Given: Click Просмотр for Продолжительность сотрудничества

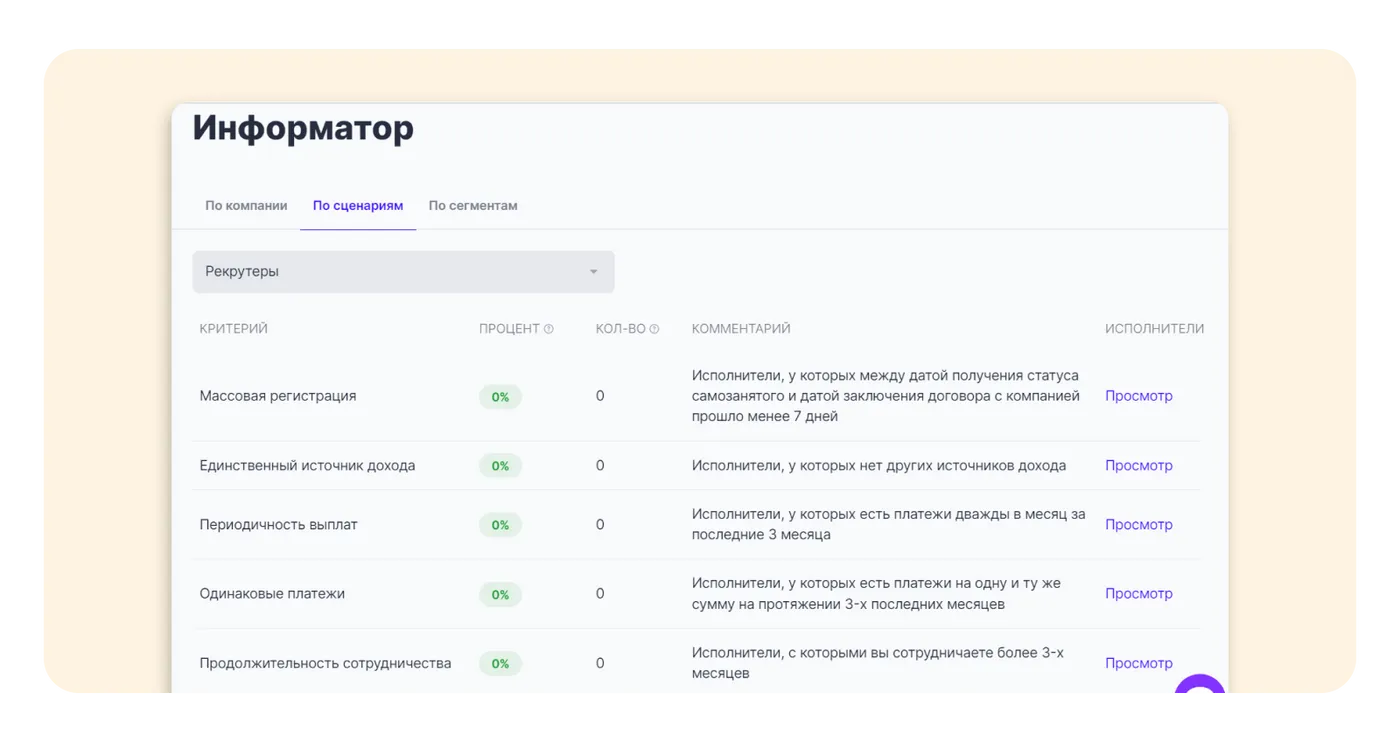Looking at the screenshot, I should click(1138, 664).
